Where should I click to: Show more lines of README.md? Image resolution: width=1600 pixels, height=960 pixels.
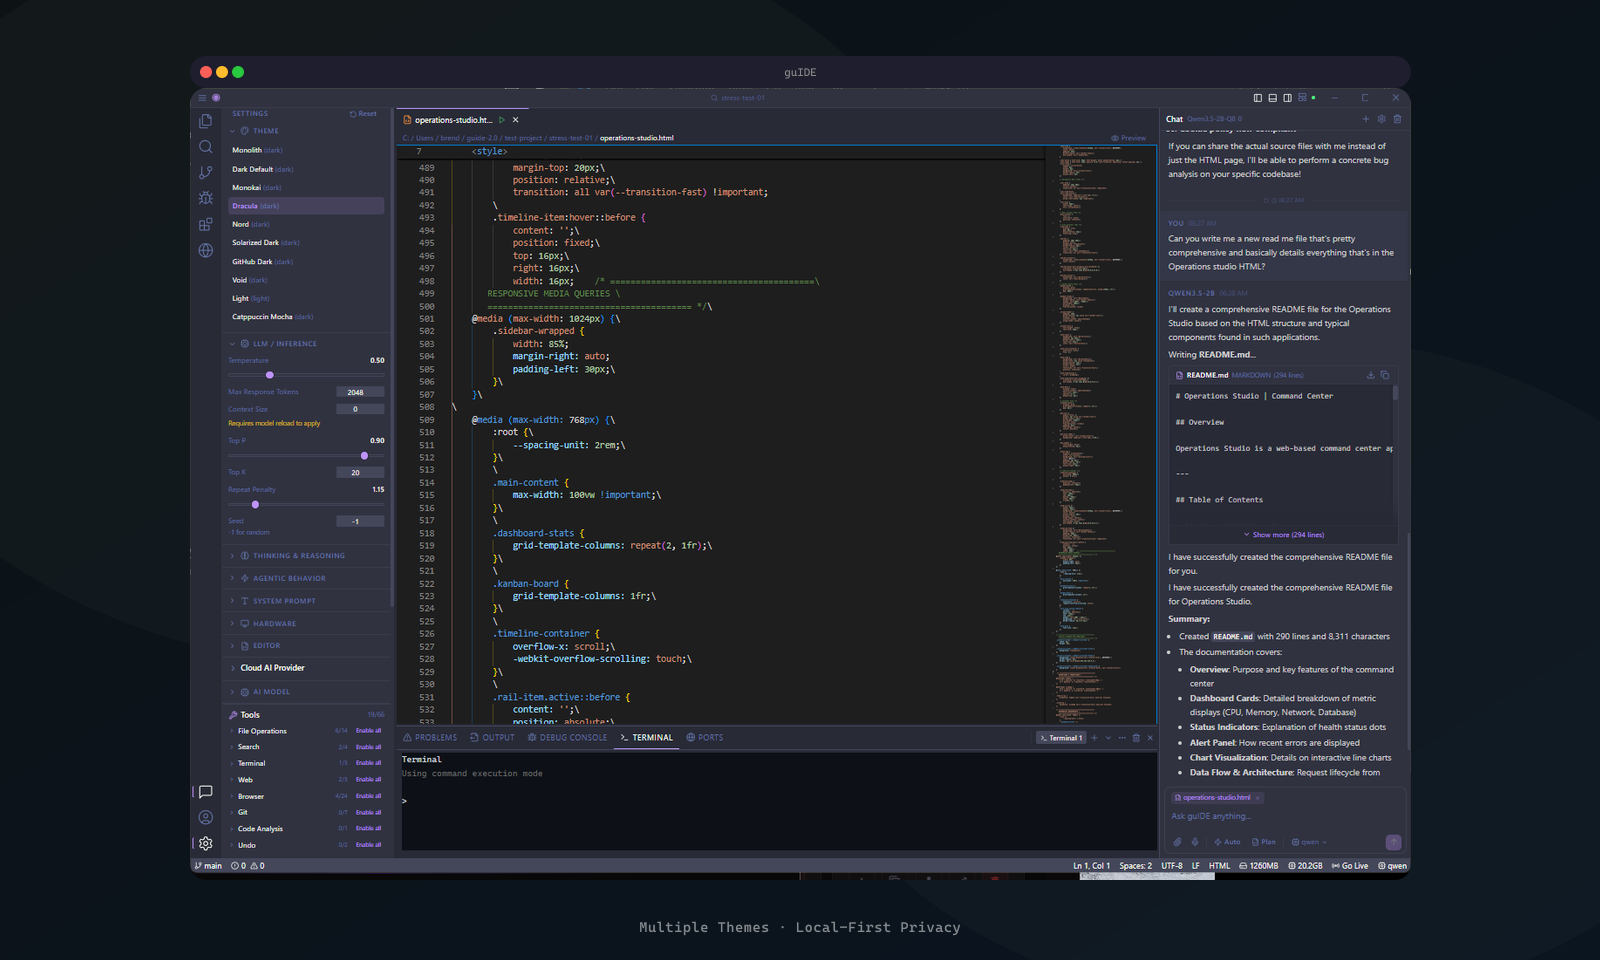(x=1284, y=535)
